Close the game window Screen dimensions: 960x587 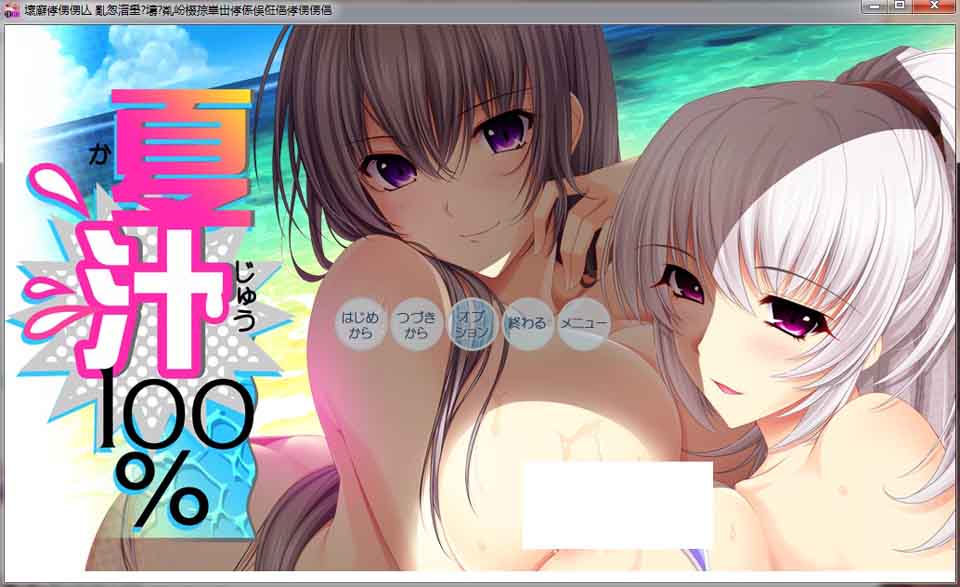(934, 6)
